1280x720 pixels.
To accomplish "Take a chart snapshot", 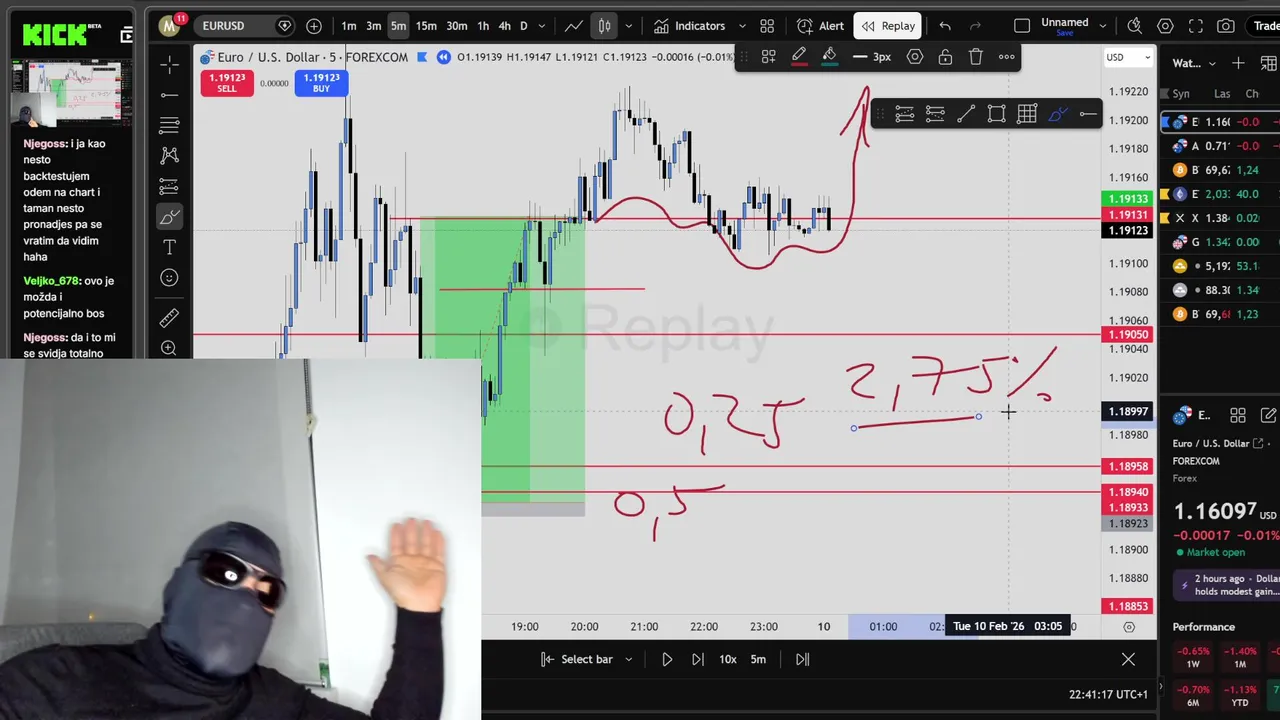I will click(1226, 26).
